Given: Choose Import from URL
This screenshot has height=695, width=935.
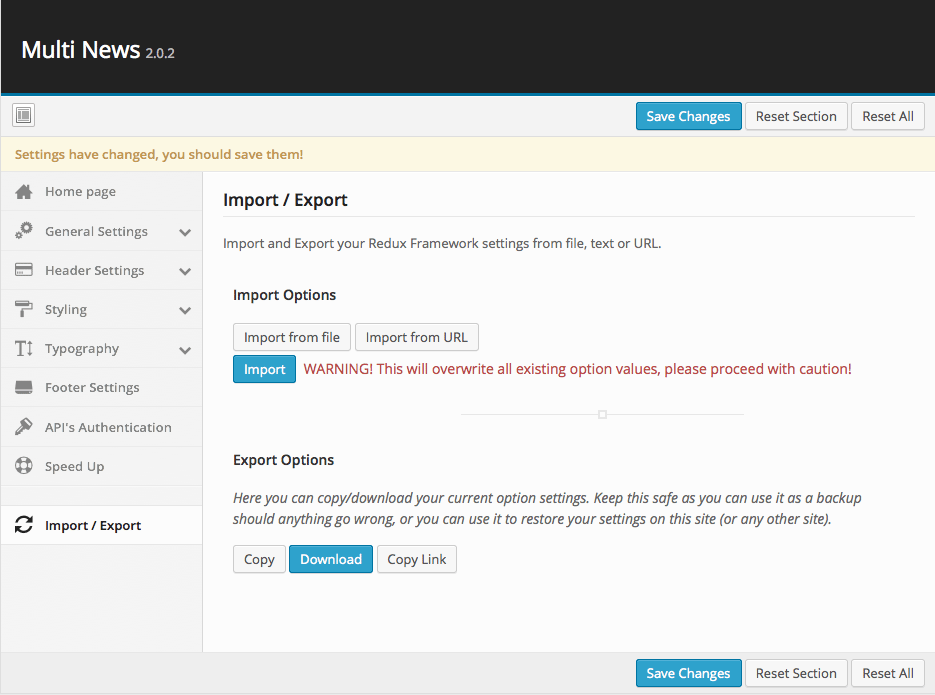Looking at the screenshot, I should (x=416, y=337).
